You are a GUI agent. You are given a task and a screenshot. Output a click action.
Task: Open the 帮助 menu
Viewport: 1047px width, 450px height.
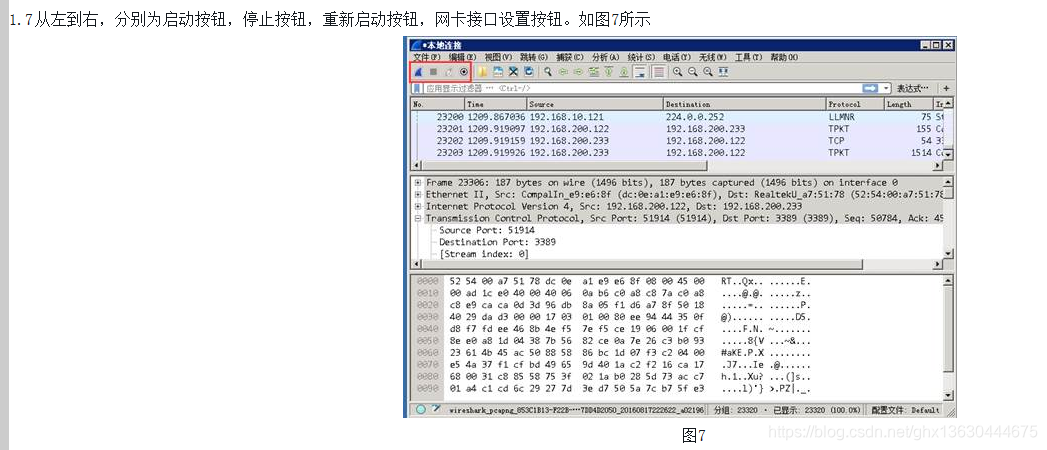[x=784, y=57]
